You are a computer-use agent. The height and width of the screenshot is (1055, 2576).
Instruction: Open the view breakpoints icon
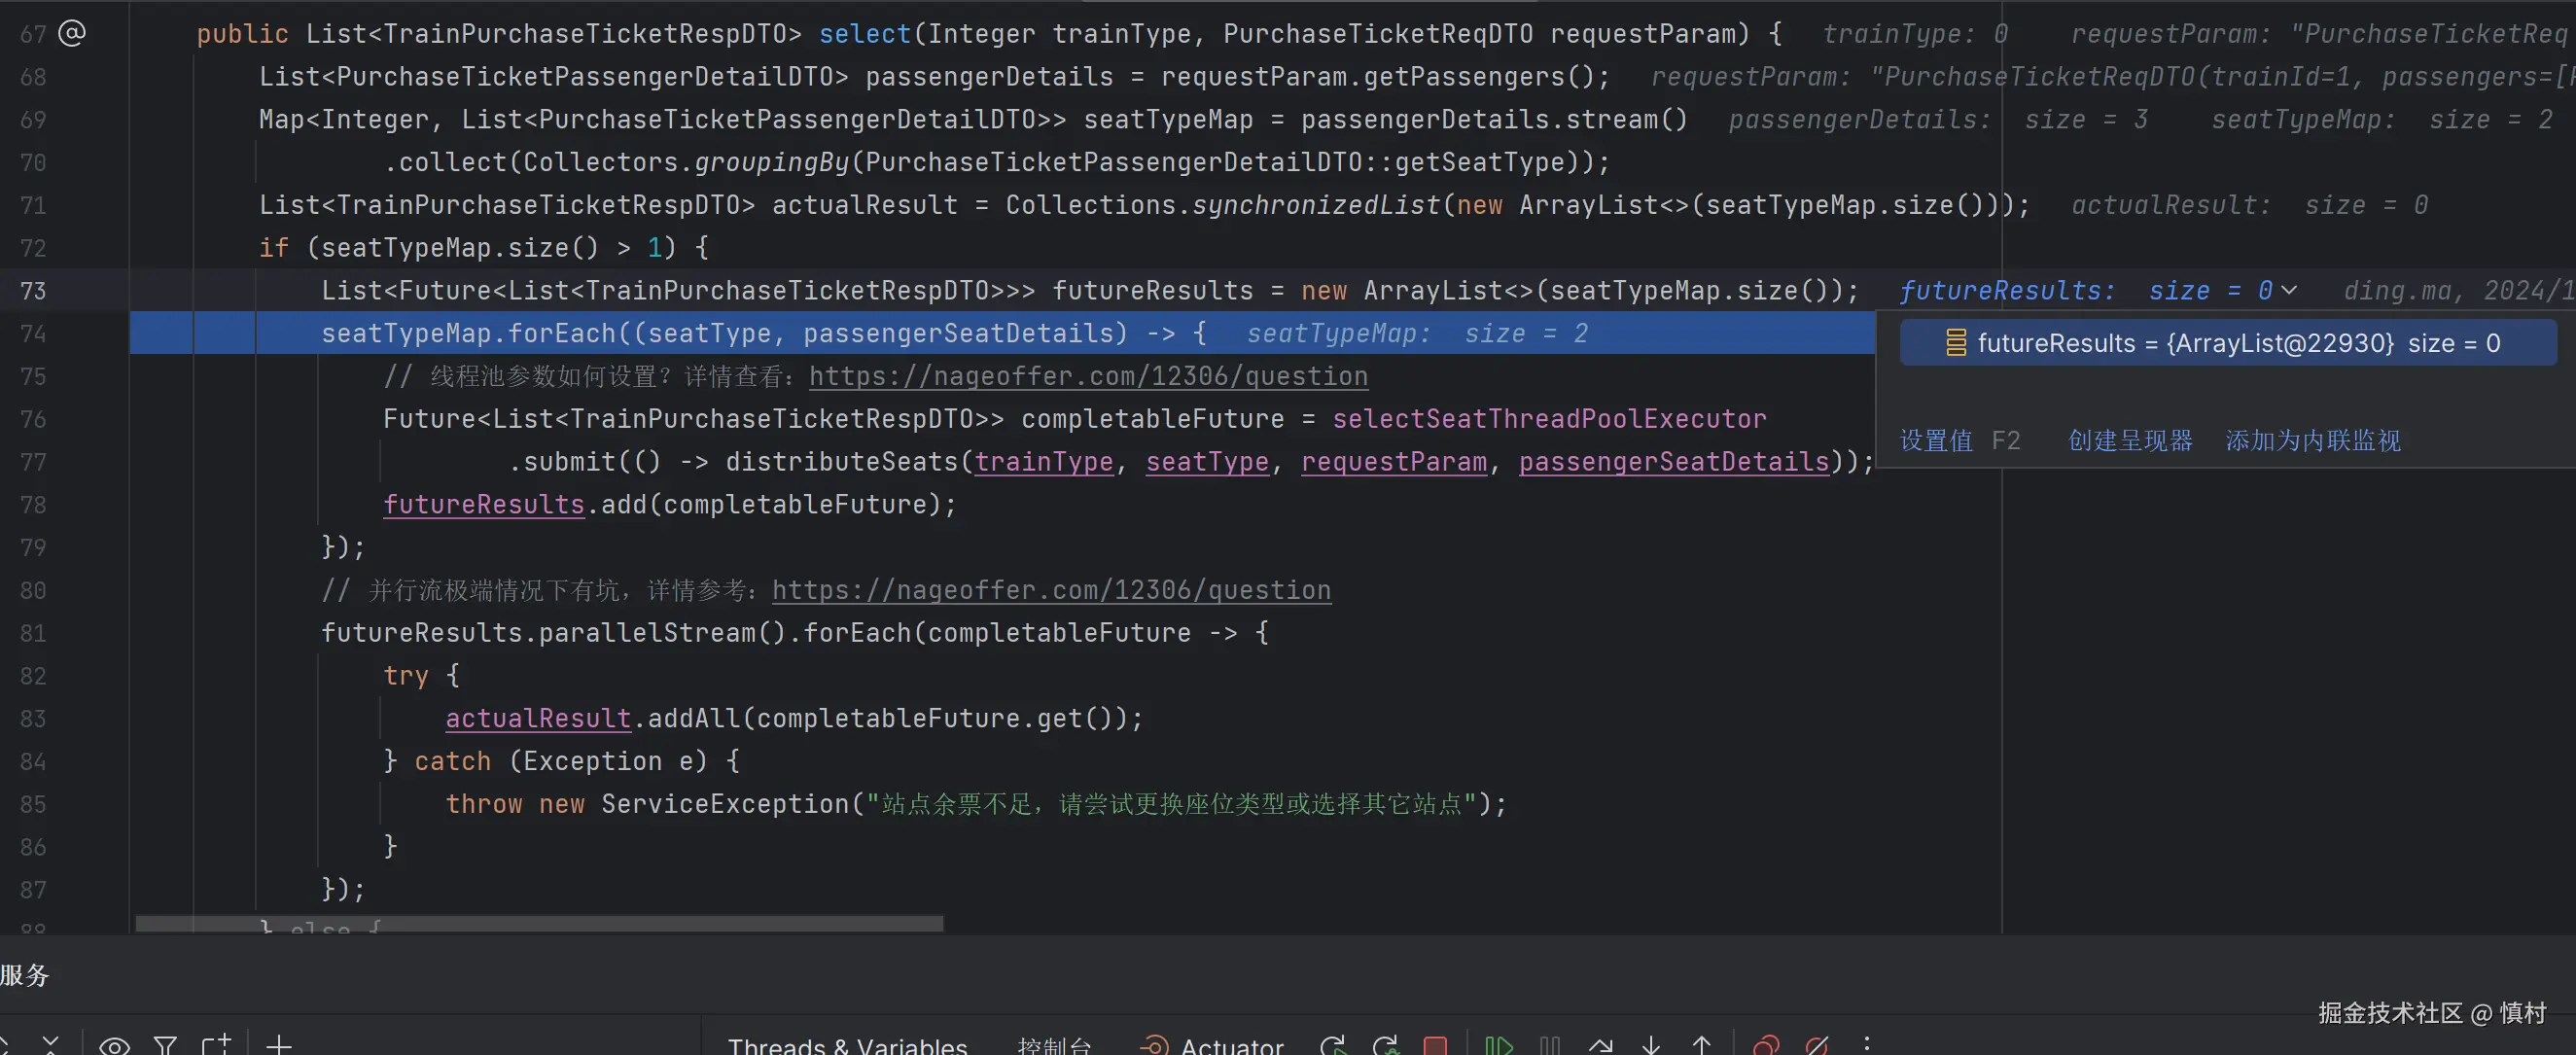pyautogui.click(x=1766, y=1045)
